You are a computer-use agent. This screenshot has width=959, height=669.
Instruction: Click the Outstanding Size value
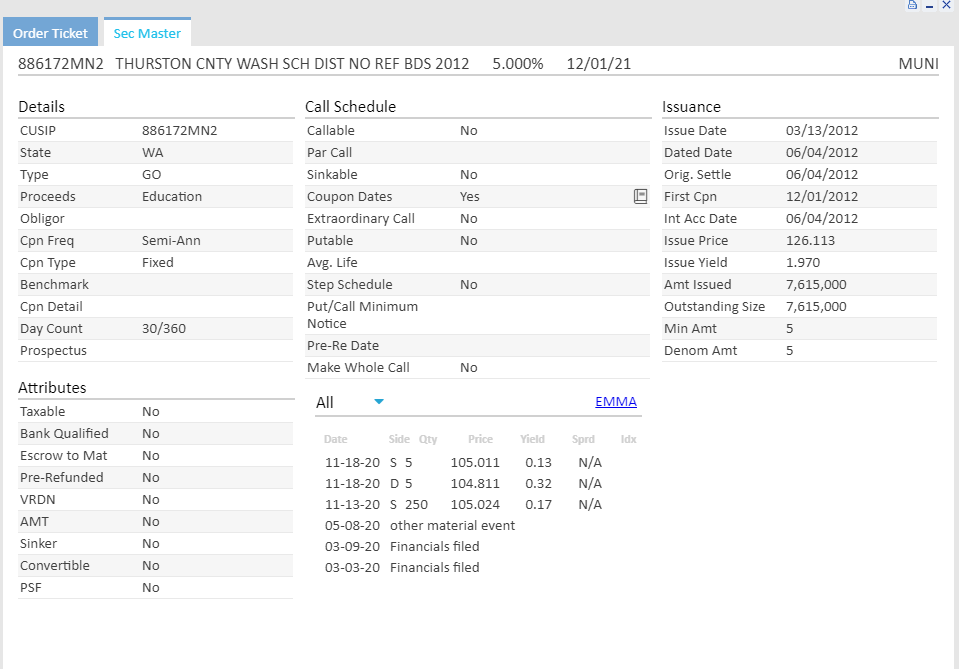click(x=816, y=306)
